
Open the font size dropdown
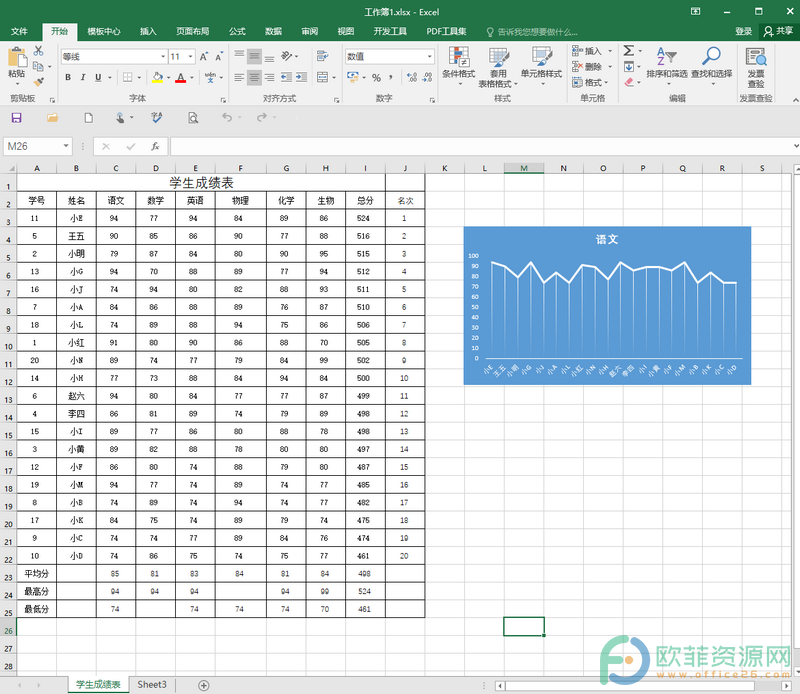tap(190, 57)
